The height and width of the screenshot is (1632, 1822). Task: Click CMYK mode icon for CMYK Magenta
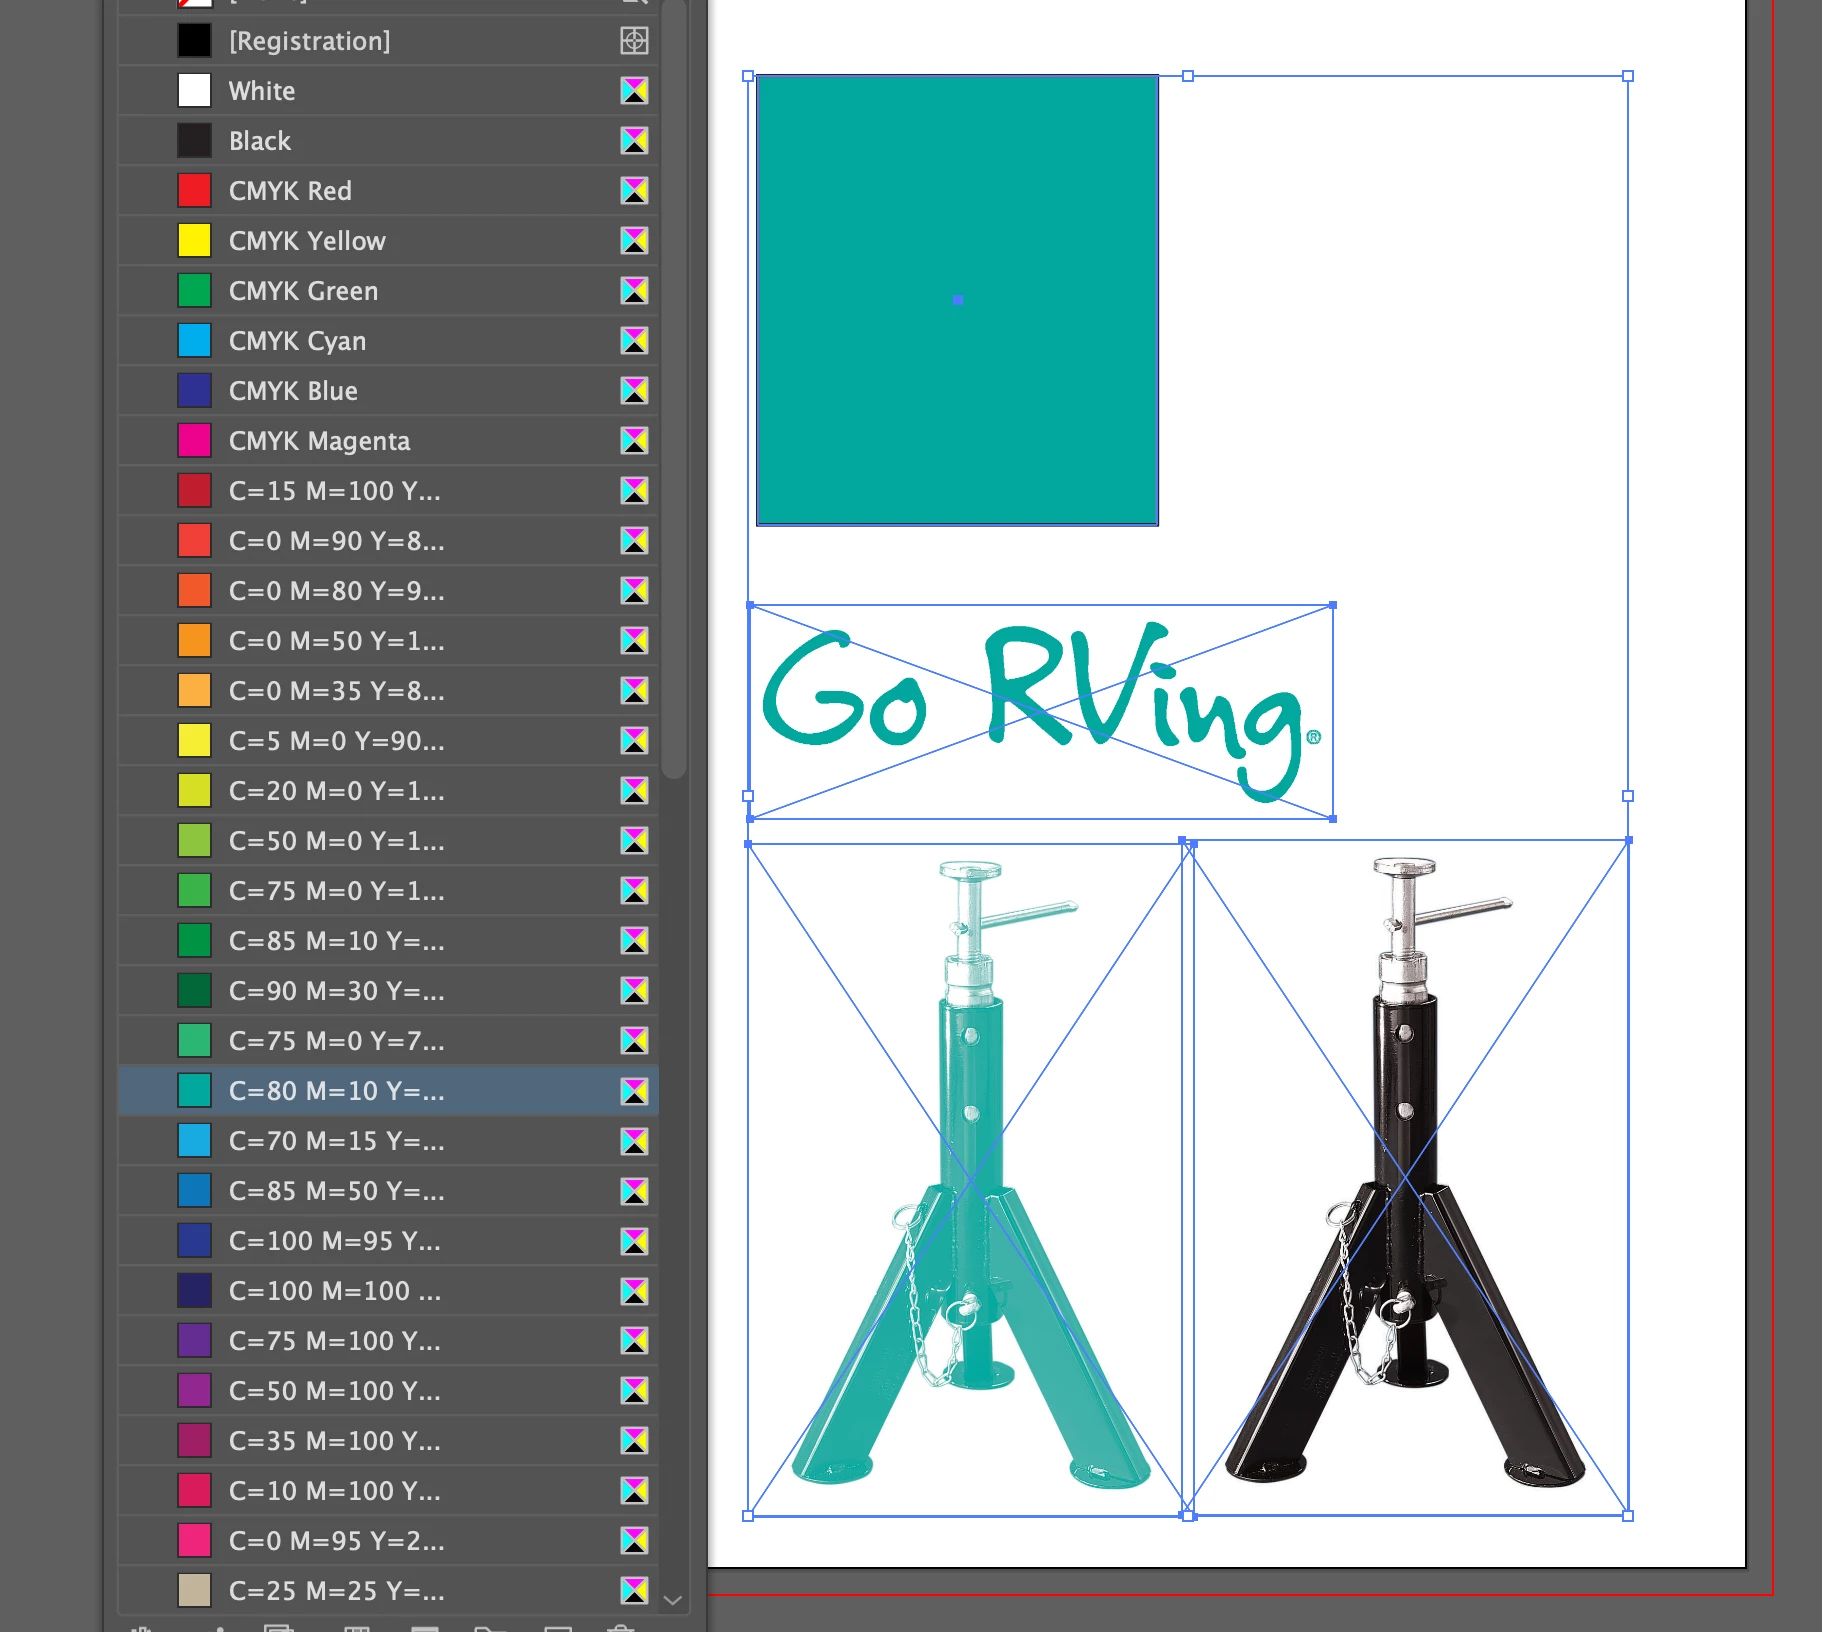click(634, 441)
